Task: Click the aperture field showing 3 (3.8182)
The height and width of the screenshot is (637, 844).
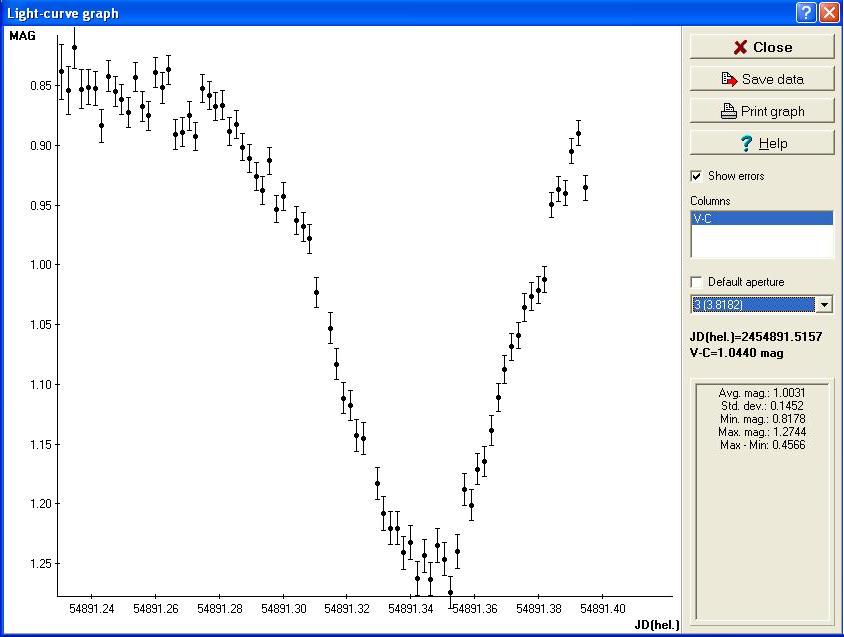Action: point(753,305)
